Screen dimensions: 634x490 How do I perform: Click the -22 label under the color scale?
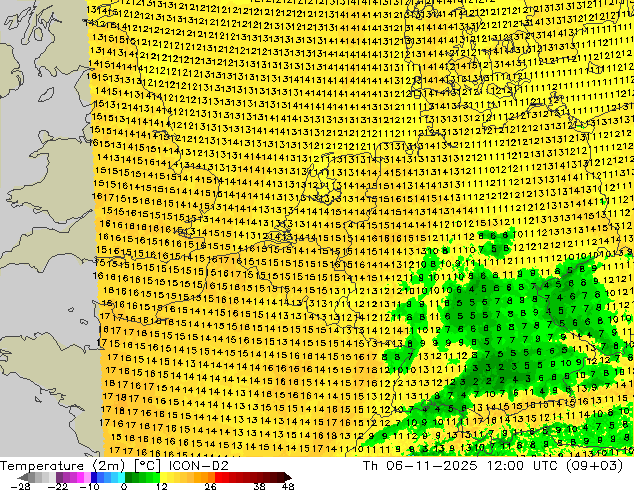click(58, 486)
